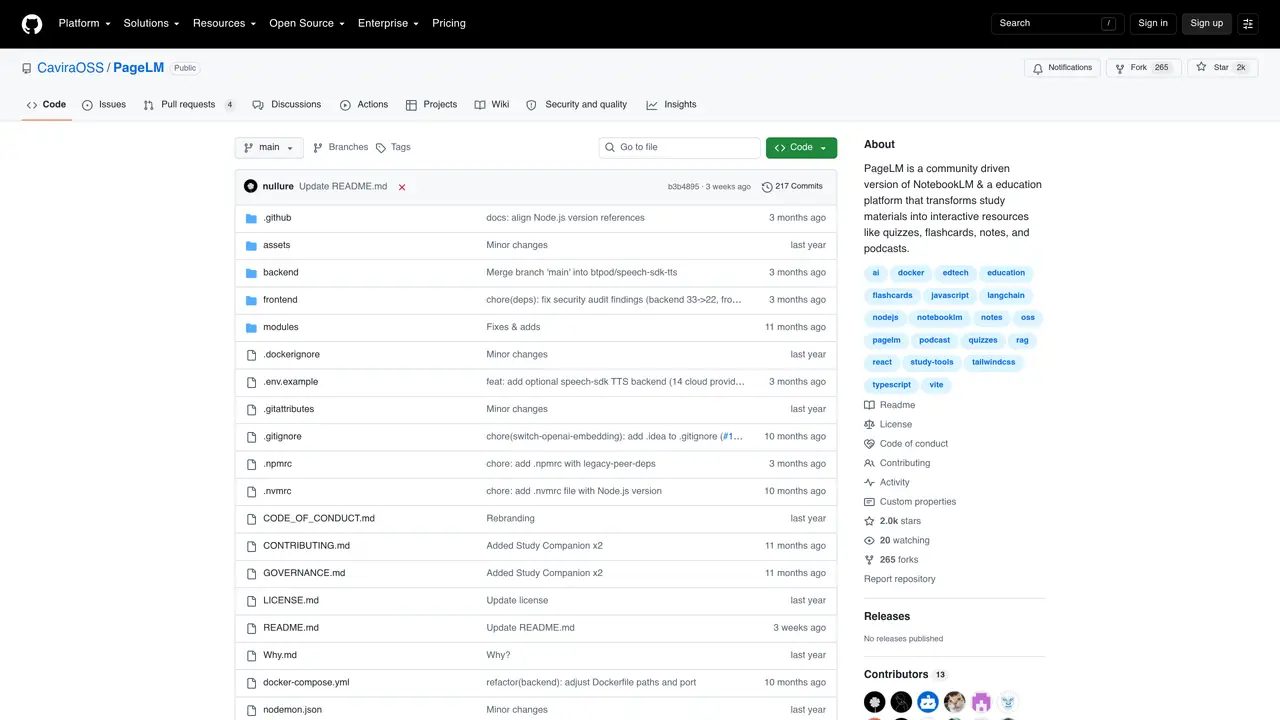This screenshot has height=720, width=1280.
Task: Switch to the Issues tab
Action: [104, 105]
